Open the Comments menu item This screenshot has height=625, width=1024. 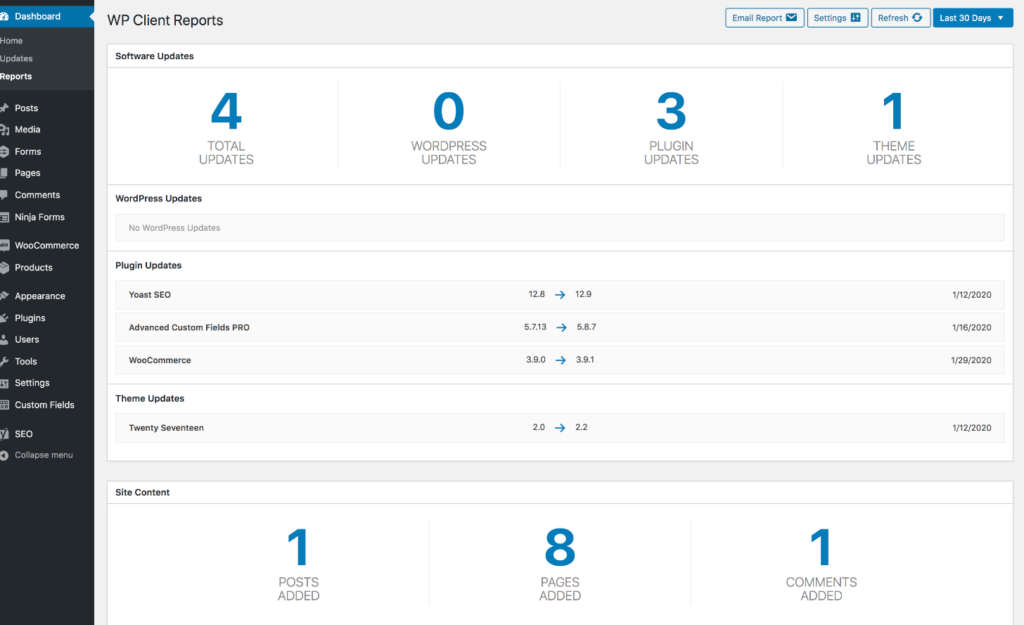(x=37, y=195)
